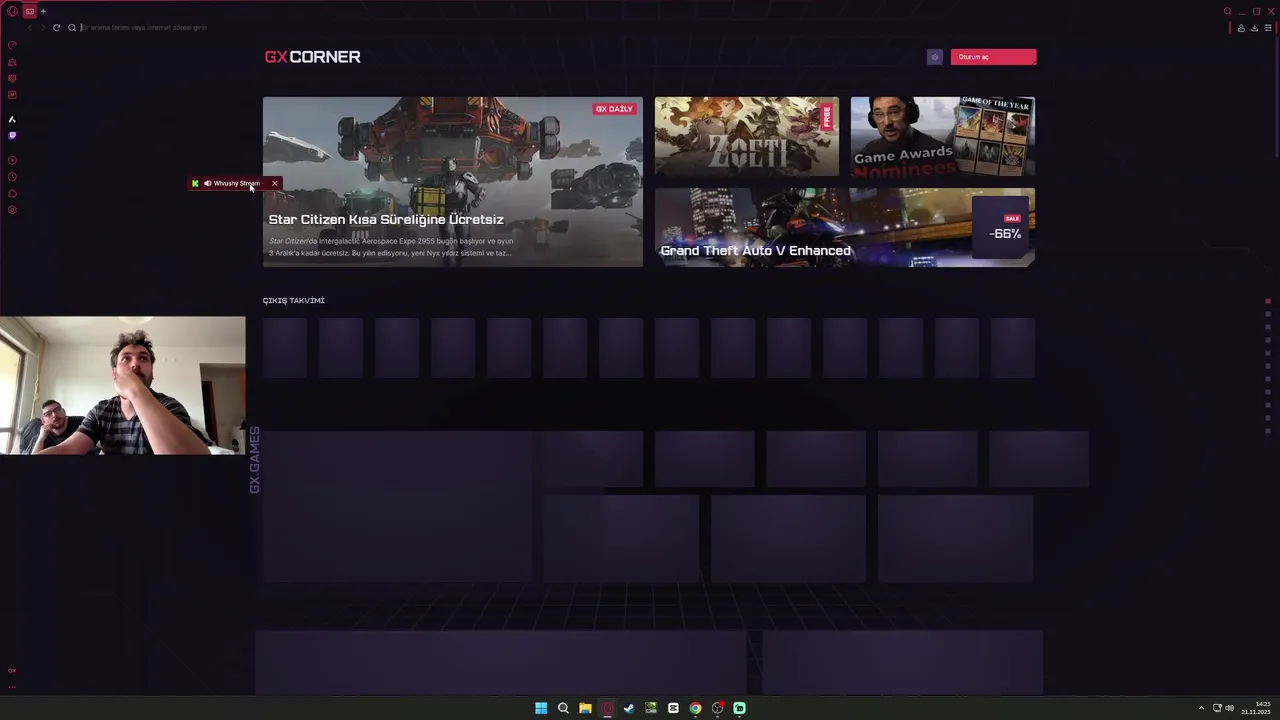This screenshot has height=720, width=1280.
Task: Open the Windows Start menu
Action: point(541,708)
